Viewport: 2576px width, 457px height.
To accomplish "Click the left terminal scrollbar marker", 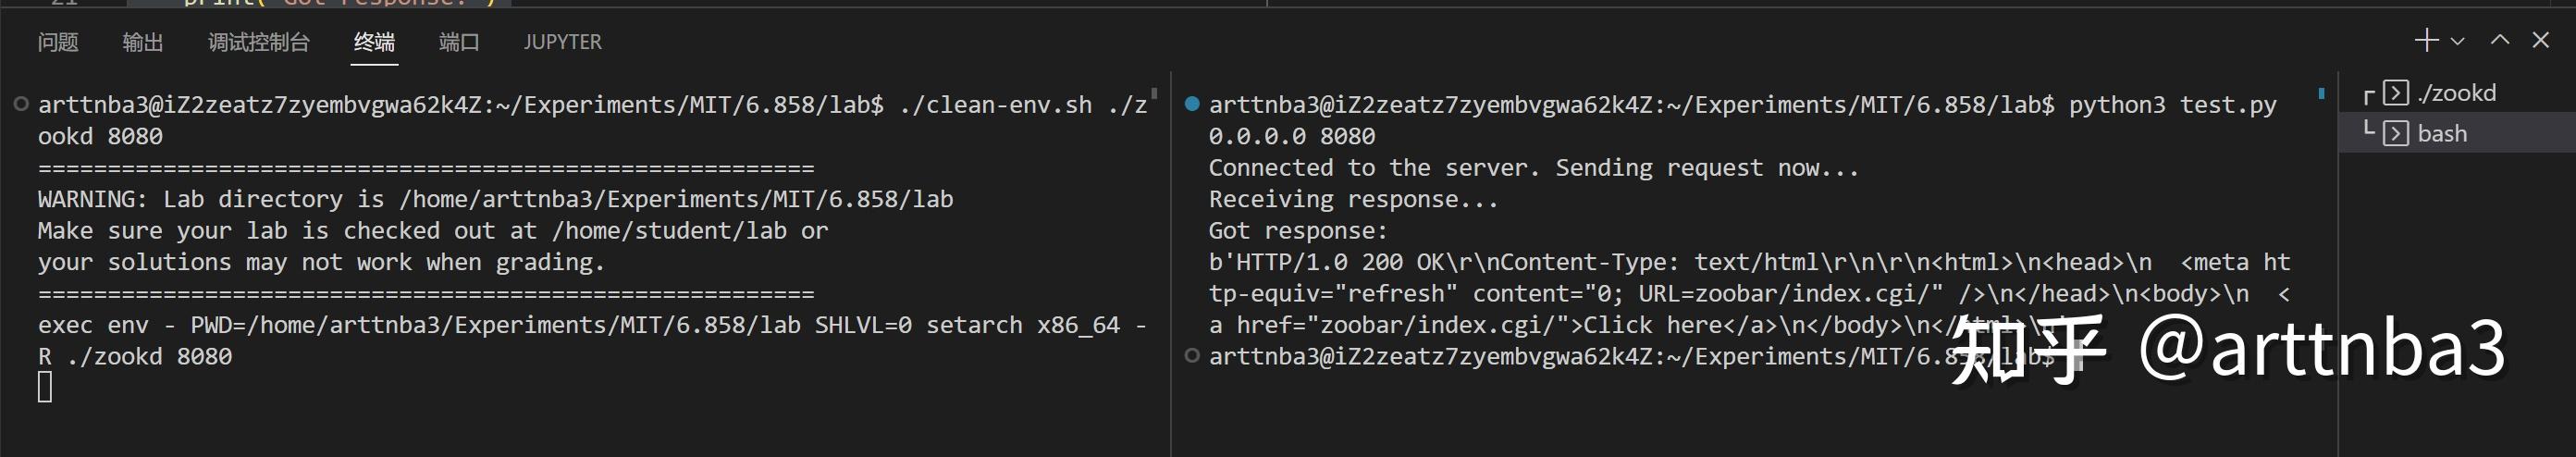I will pos(1154,94).
